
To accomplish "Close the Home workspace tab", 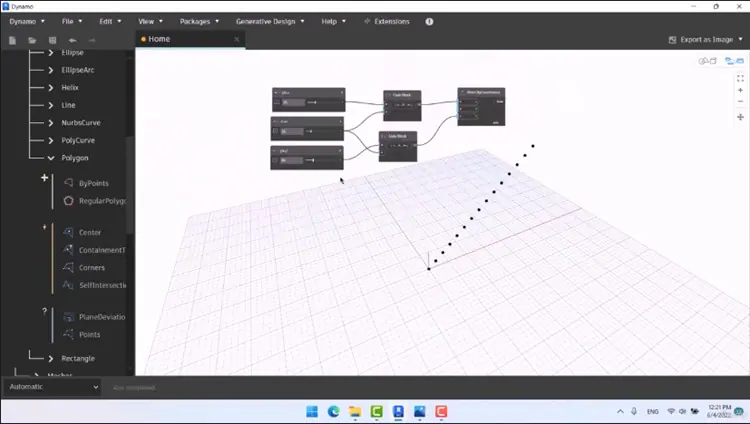I will (237, 39).
